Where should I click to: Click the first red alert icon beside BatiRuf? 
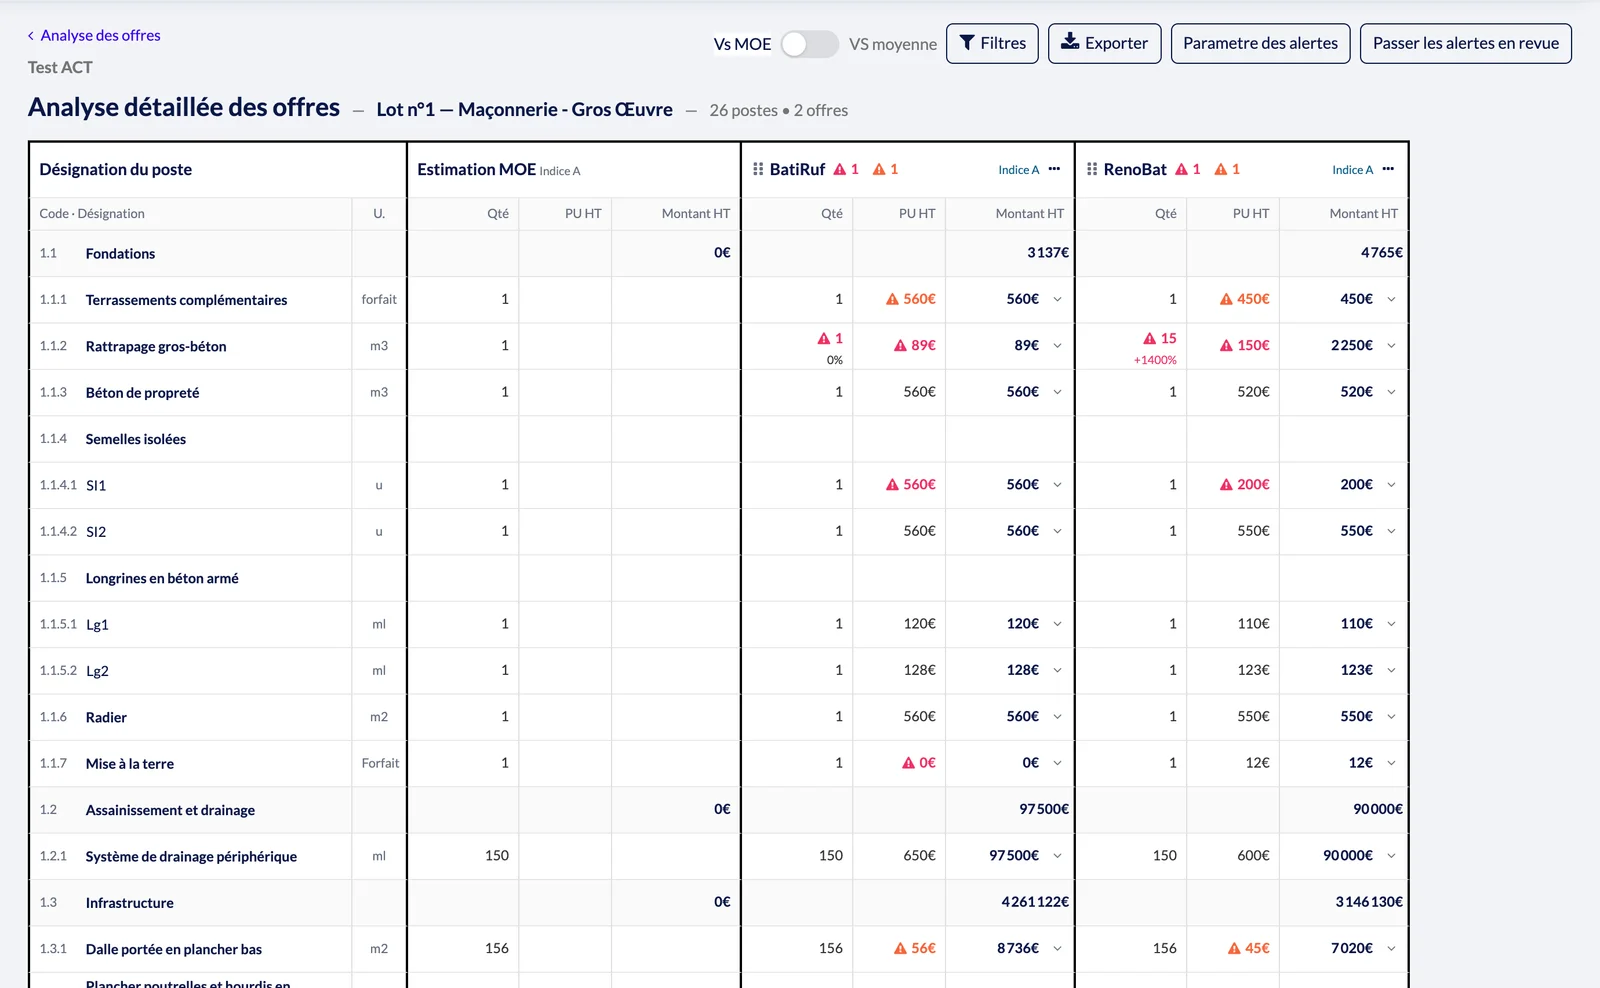pos(840,169)
